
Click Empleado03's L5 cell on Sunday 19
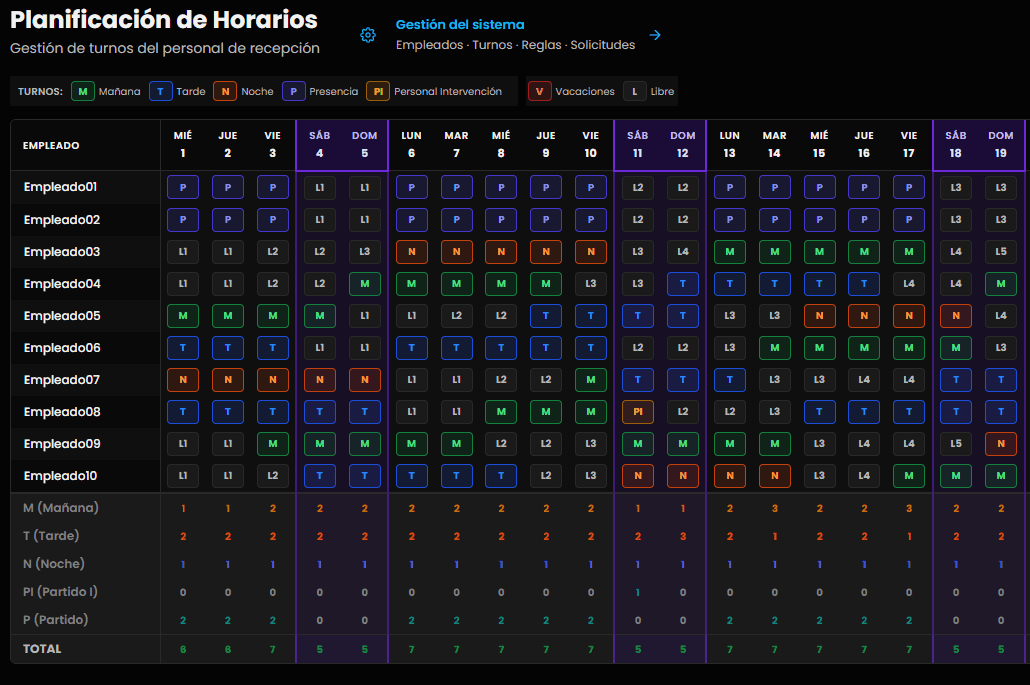(1001, 252)
